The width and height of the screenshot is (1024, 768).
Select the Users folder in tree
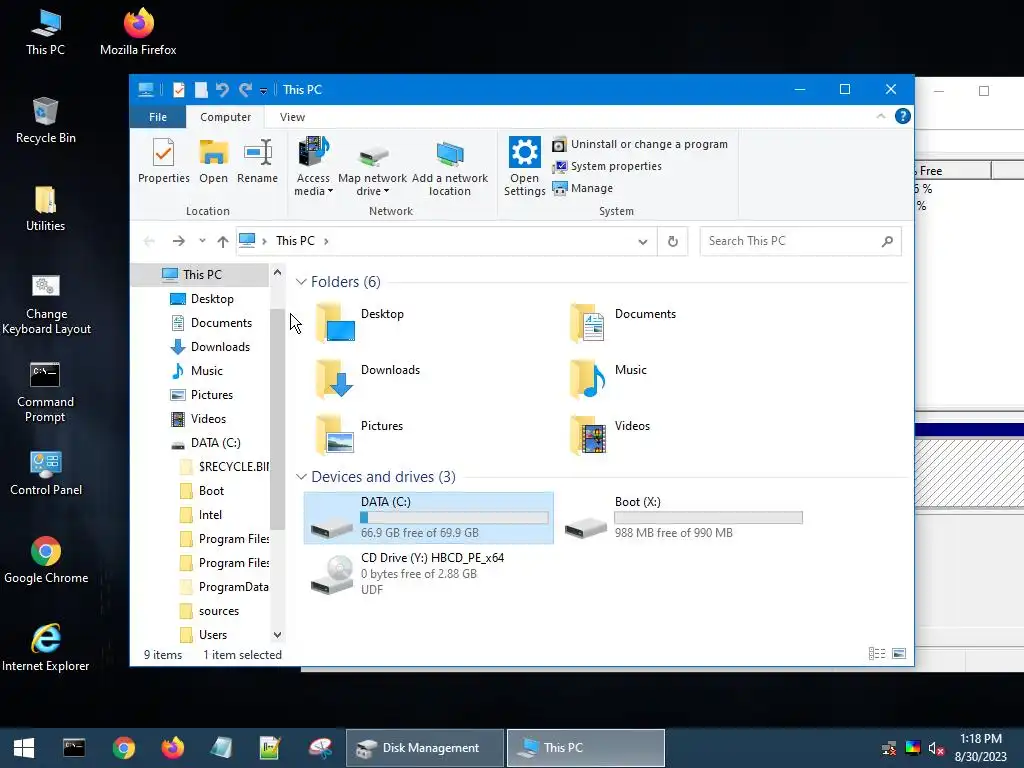click(213, 635)
